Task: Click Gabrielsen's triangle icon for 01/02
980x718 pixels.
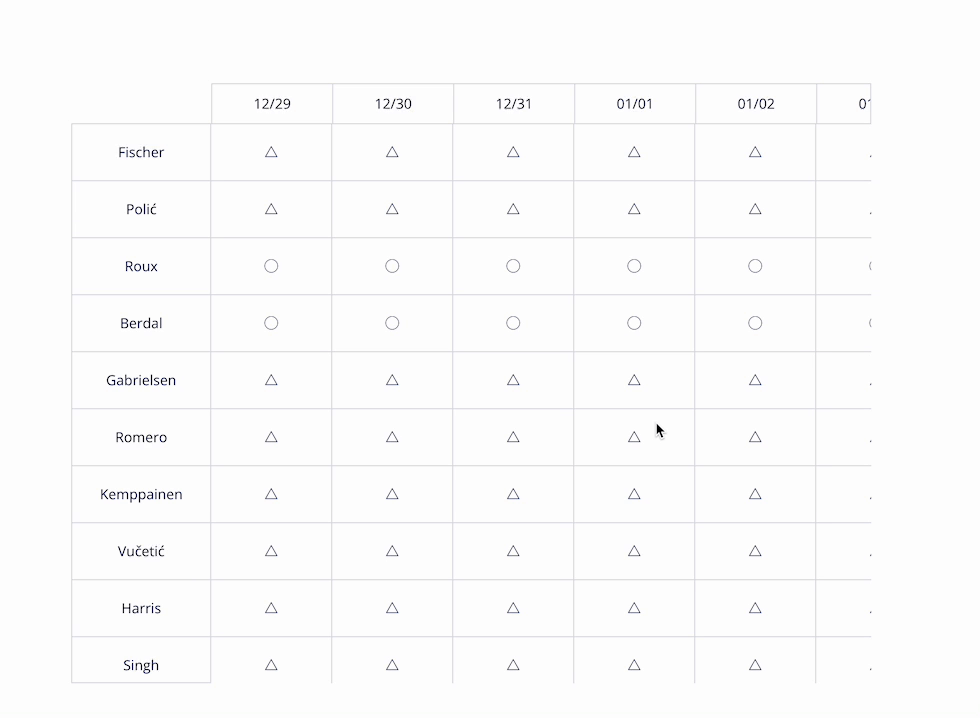Action: [755, 380]
